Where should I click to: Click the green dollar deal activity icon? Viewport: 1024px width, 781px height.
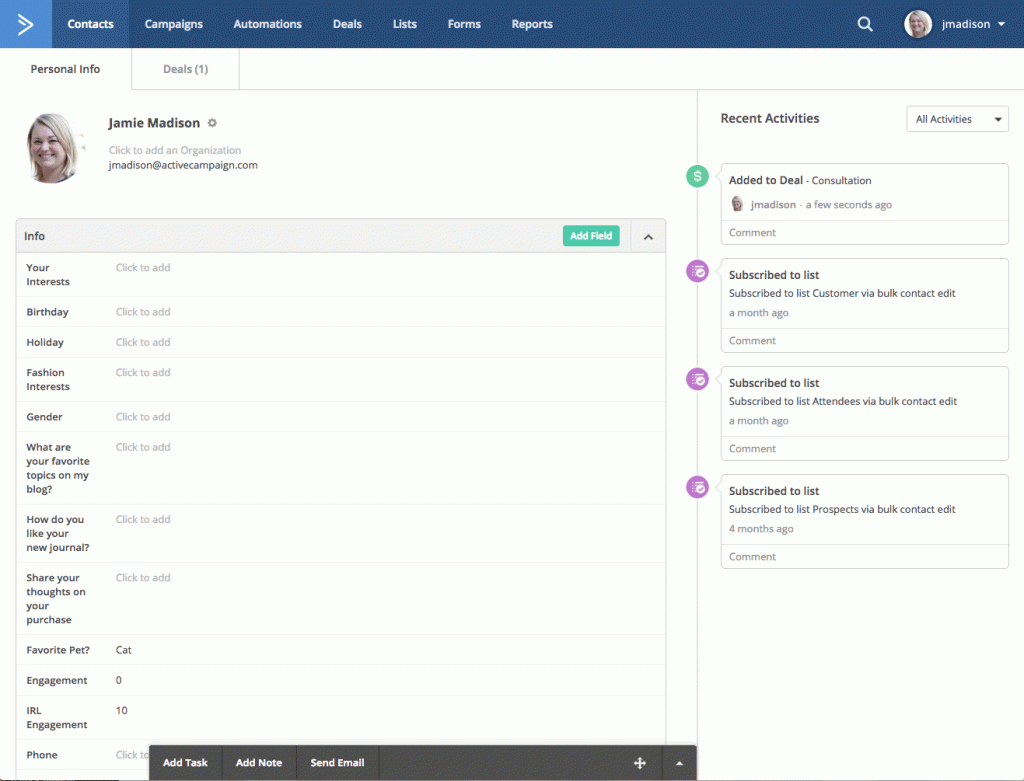tap(698, 176)
